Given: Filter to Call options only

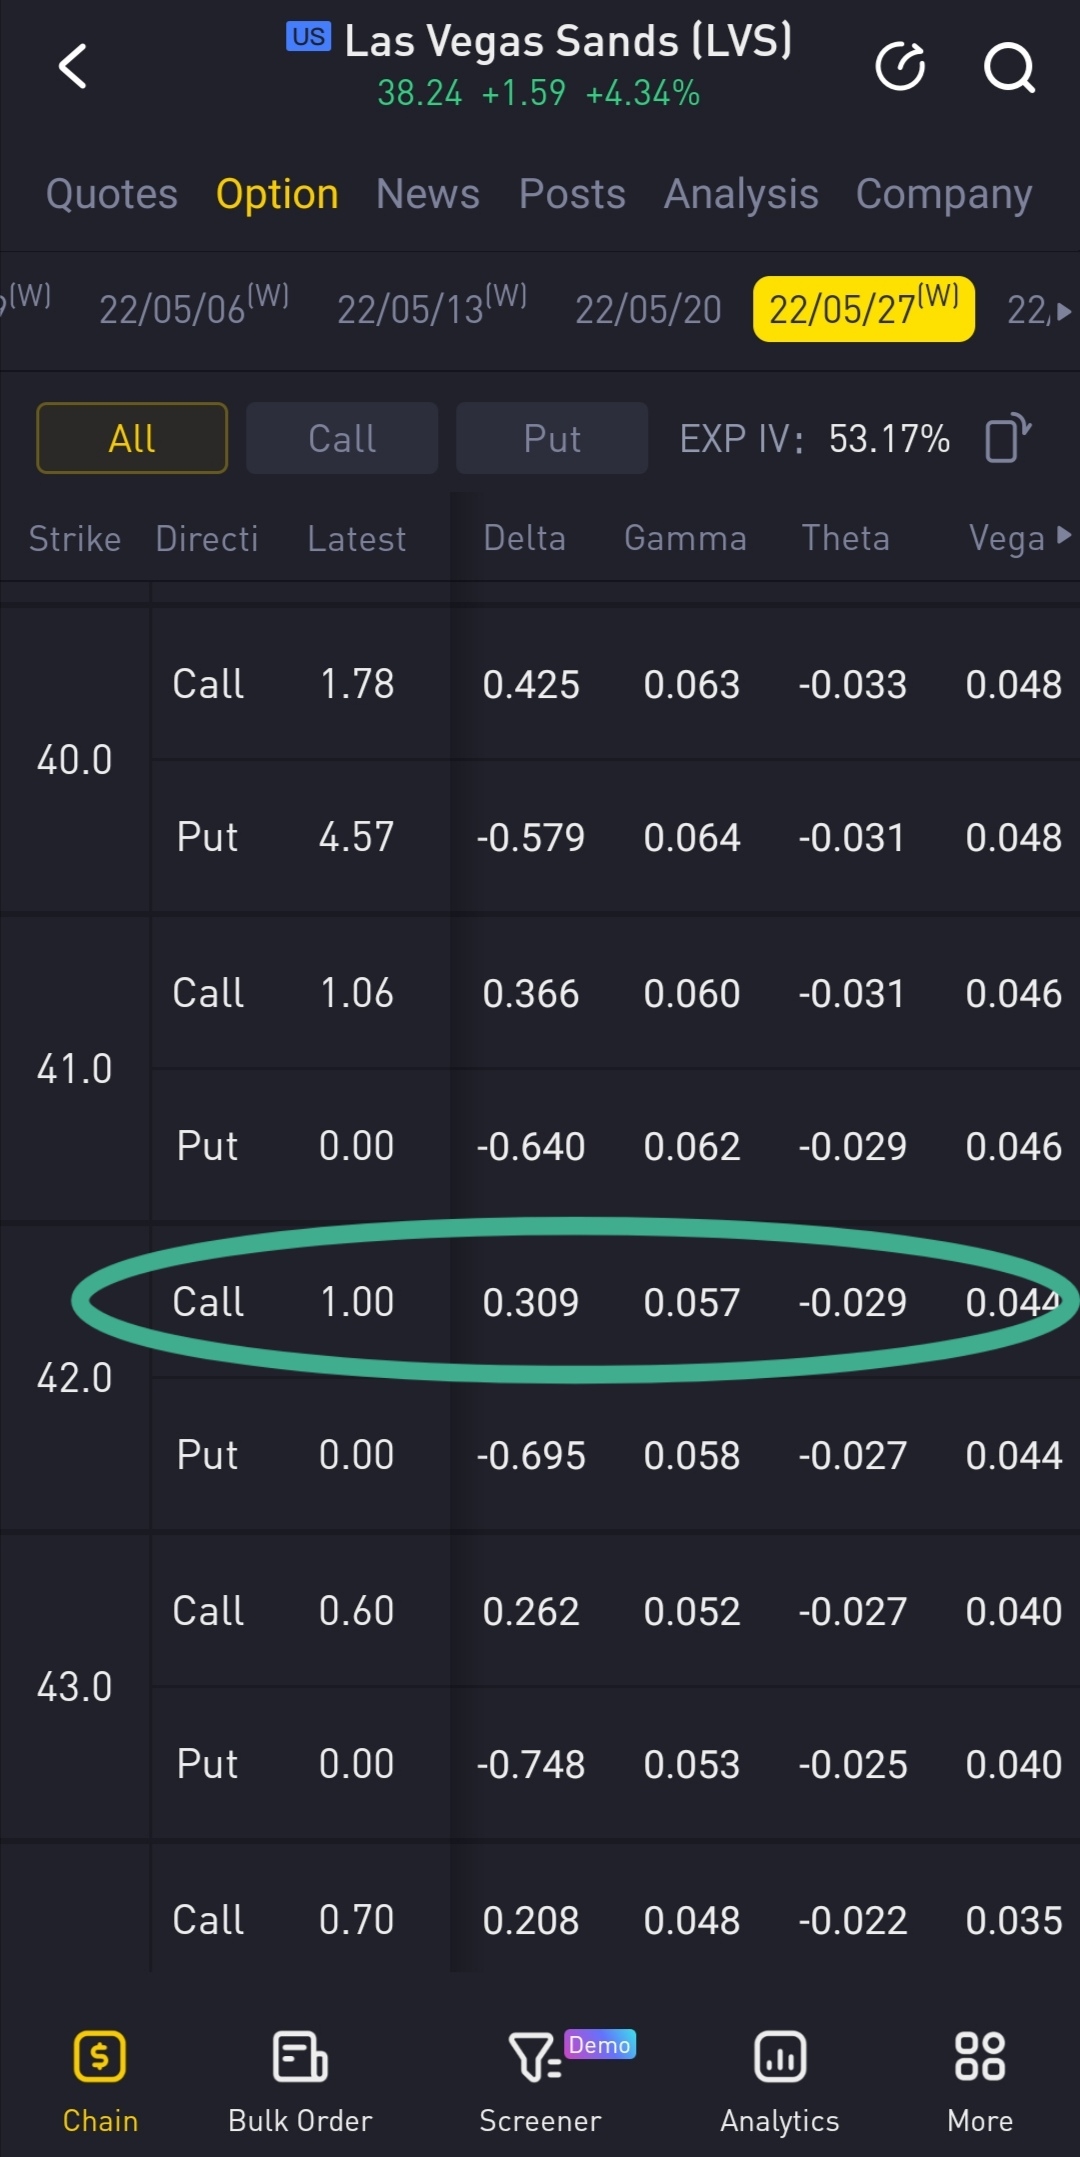Looking at the screenshot, I should [x=342, y=438].
